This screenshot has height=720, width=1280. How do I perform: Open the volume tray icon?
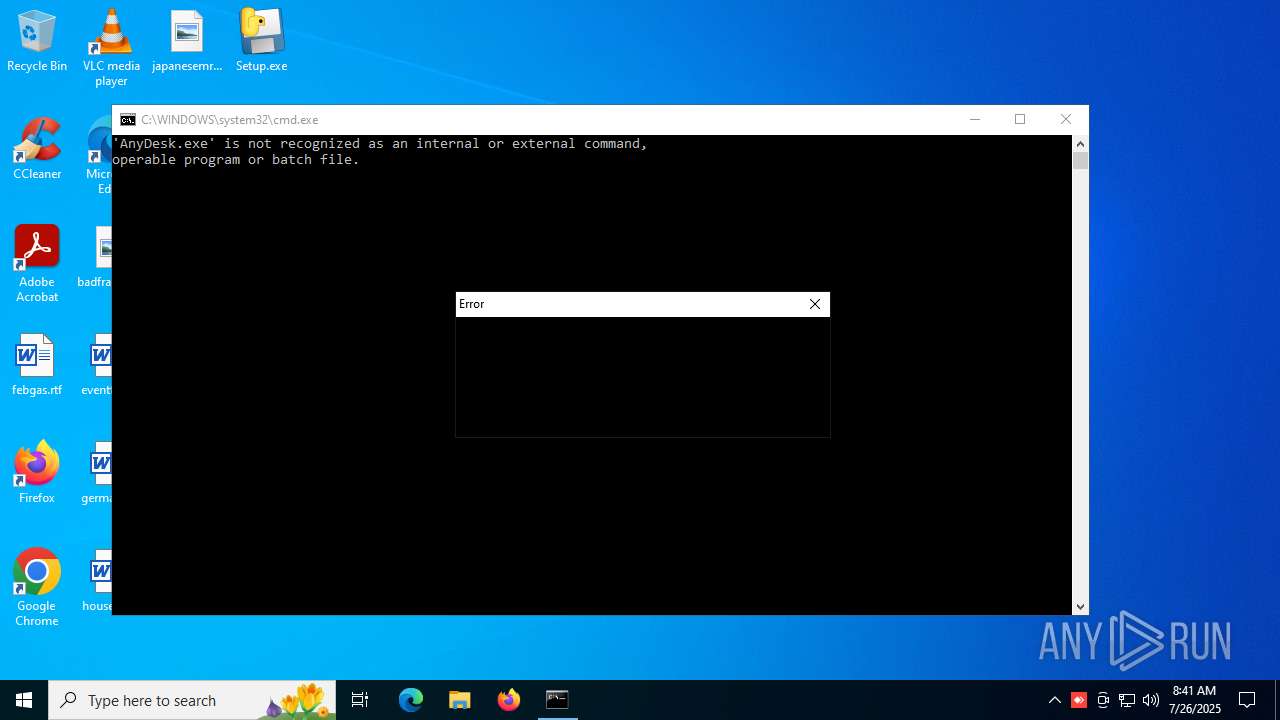(x=1151, y=700)
